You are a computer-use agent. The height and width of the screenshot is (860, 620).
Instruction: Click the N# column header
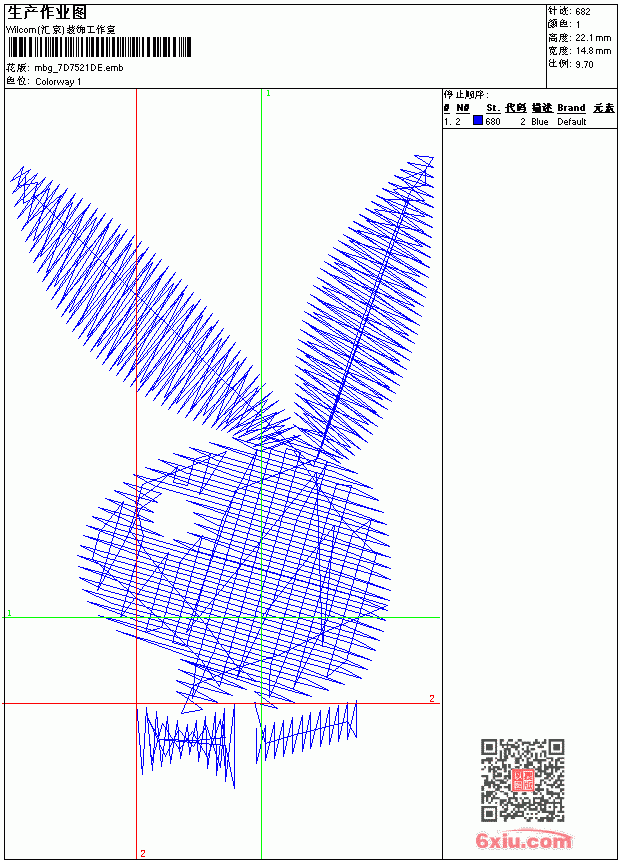coord(463,108)
